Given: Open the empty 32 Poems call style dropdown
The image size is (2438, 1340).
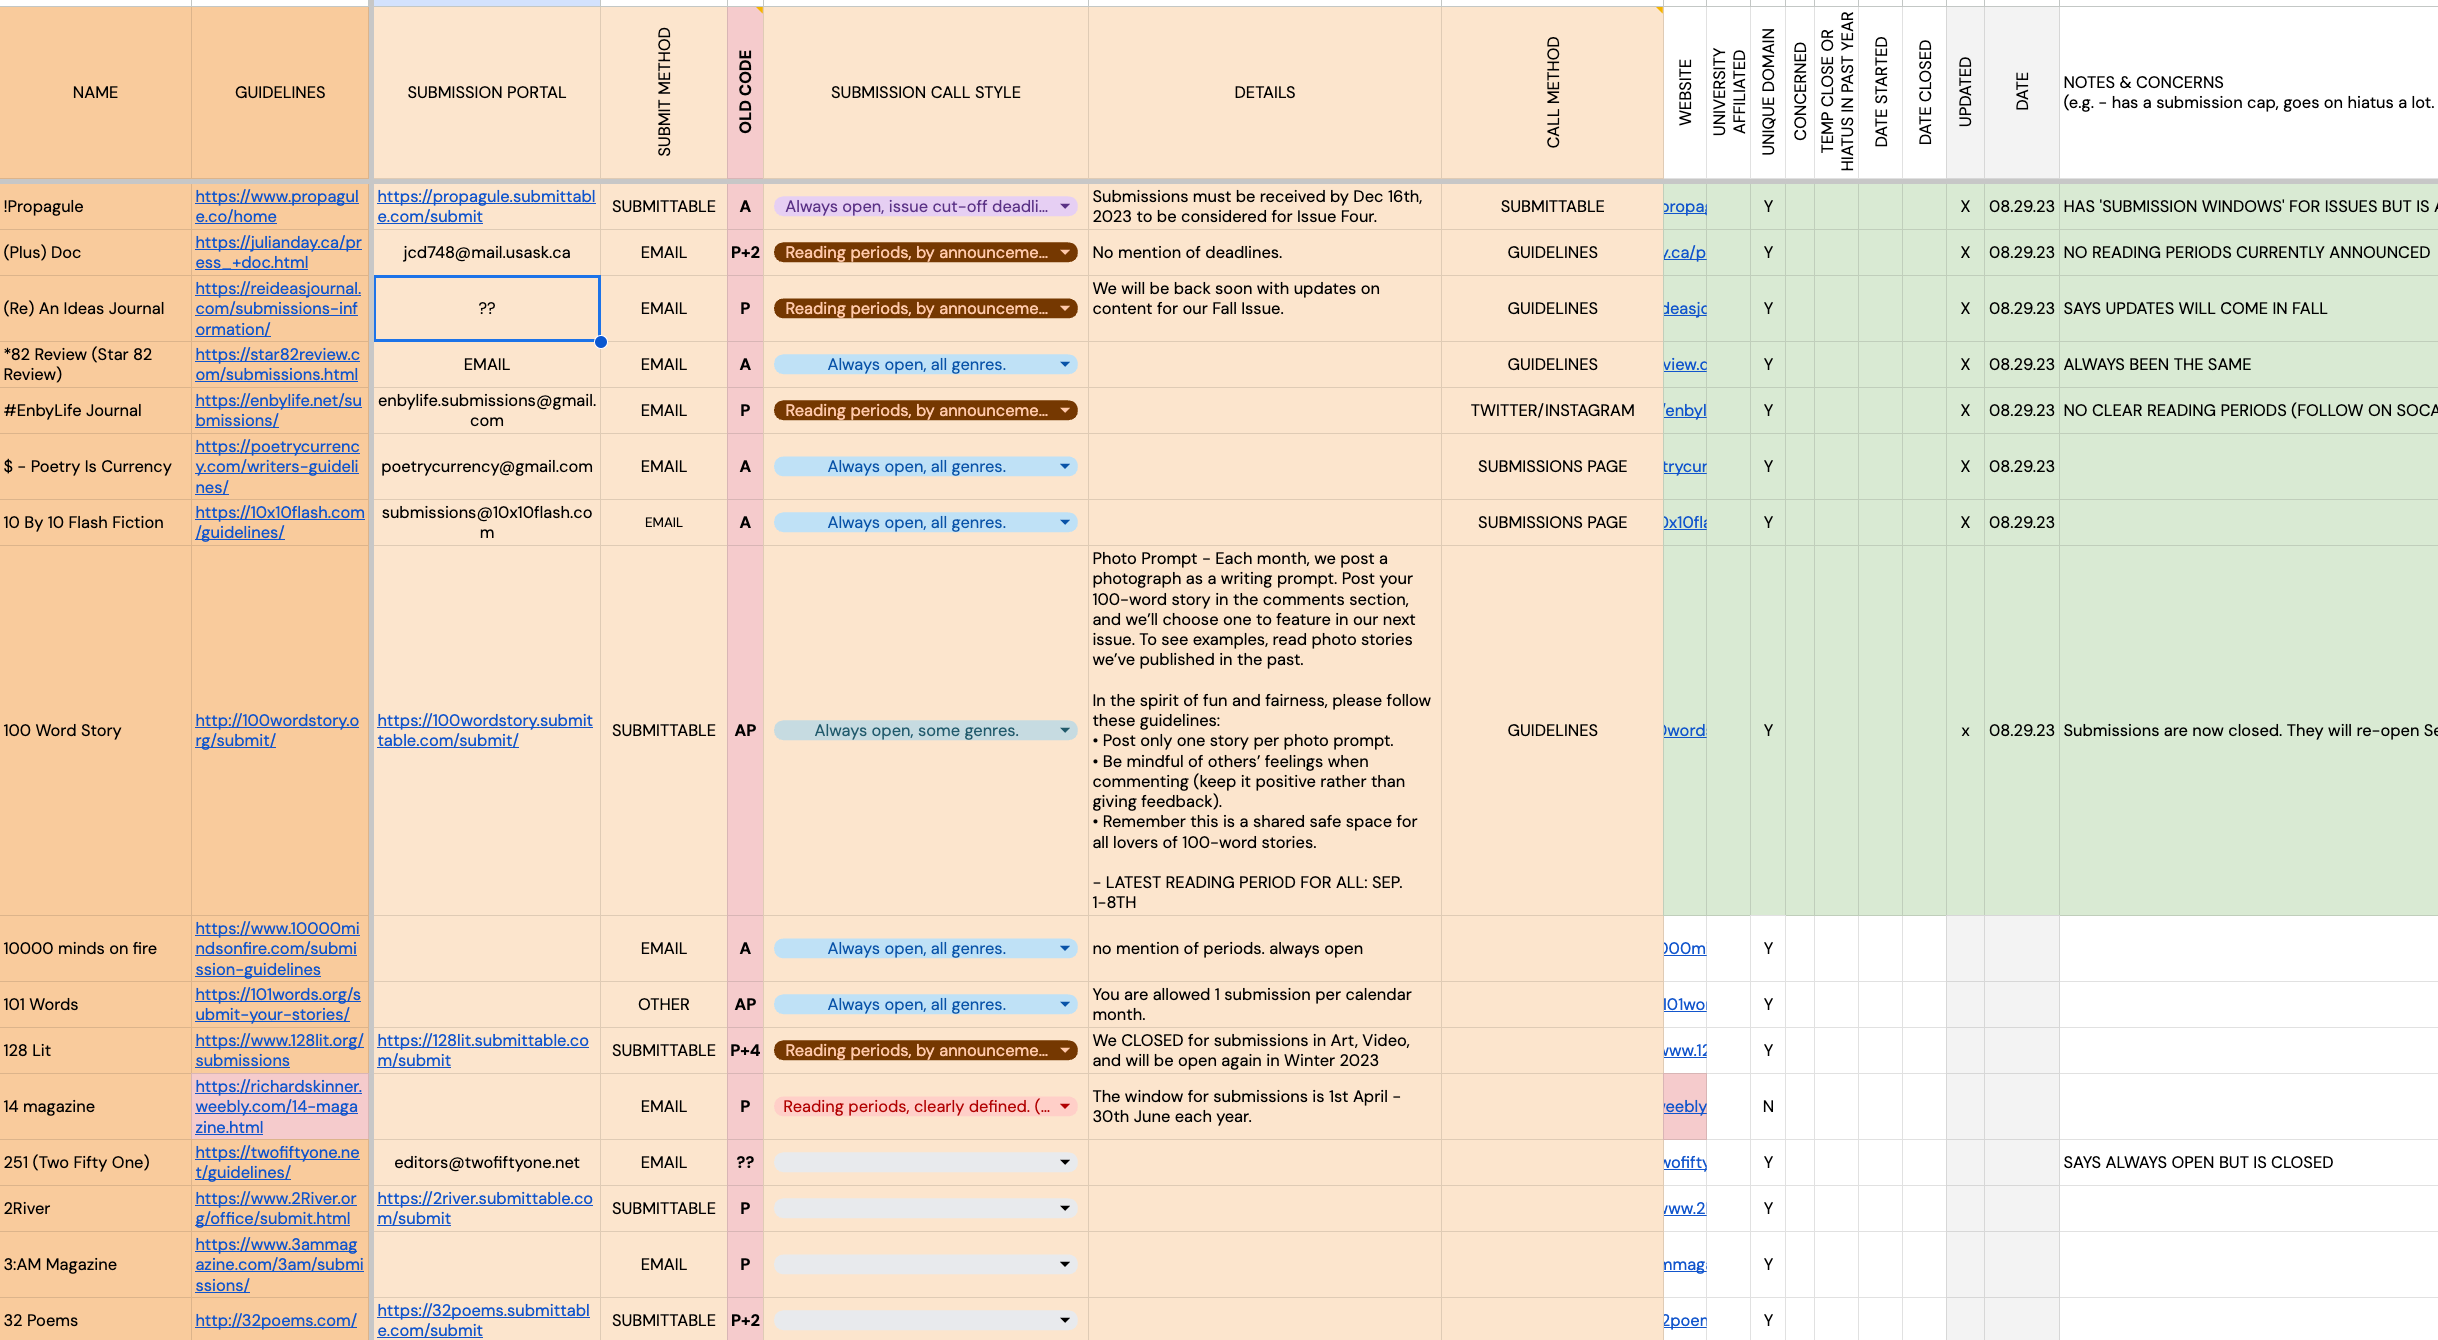Looking at the screenshot, I should [x=925, y=1320].
